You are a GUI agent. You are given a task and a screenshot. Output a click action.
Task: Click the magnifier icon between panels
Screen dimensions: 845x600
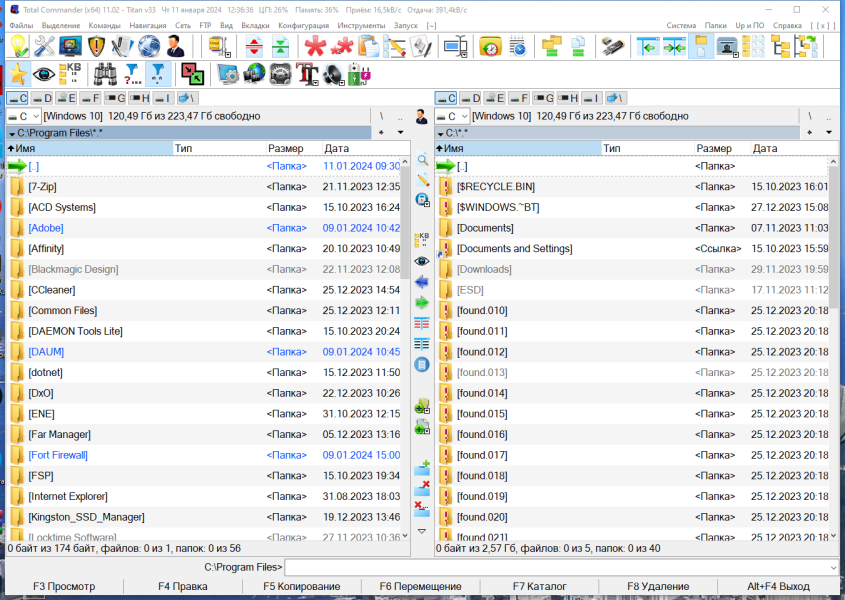(x=422, y=160)
